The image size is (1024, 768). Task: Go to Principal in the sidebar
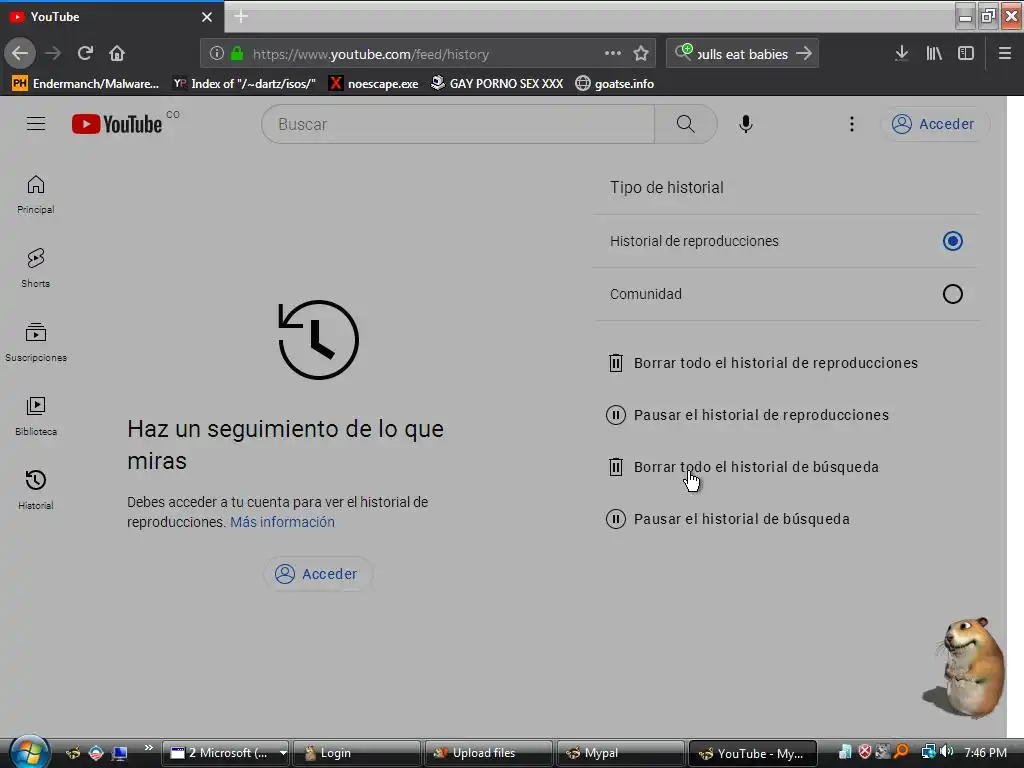click(x=36, y=195)
